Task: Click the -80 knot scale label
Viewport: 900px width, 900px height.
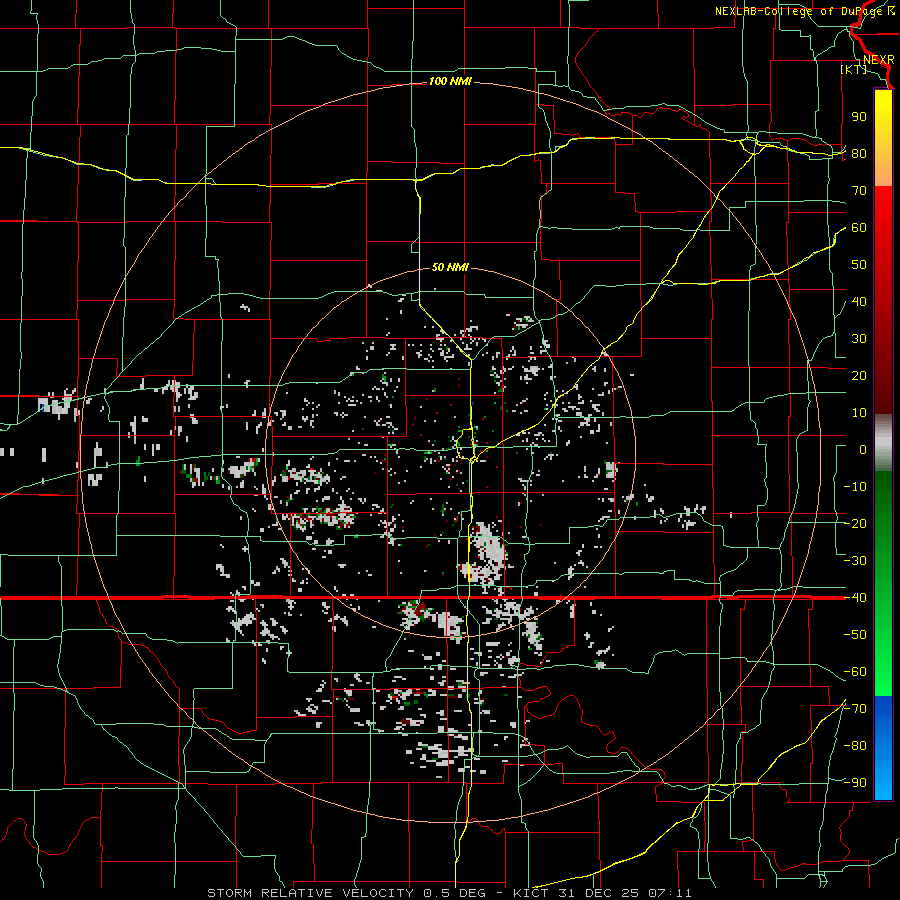Action: 855,746
